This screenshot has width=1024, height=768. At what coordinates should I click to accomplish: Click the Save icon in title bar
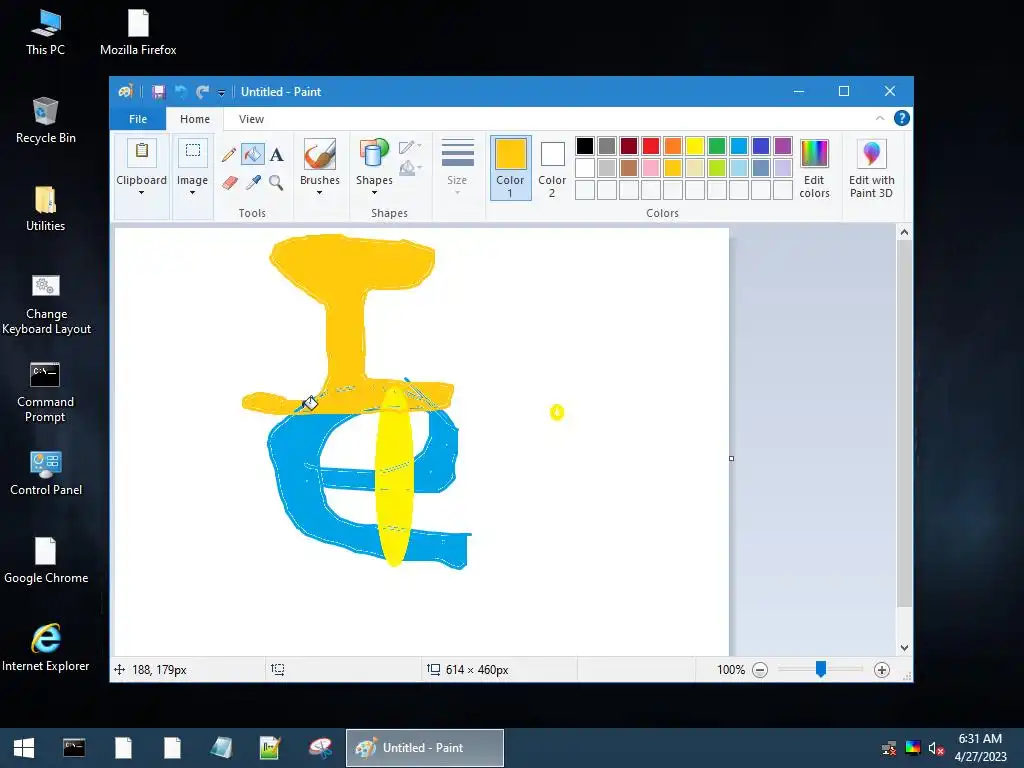(159, 92)
